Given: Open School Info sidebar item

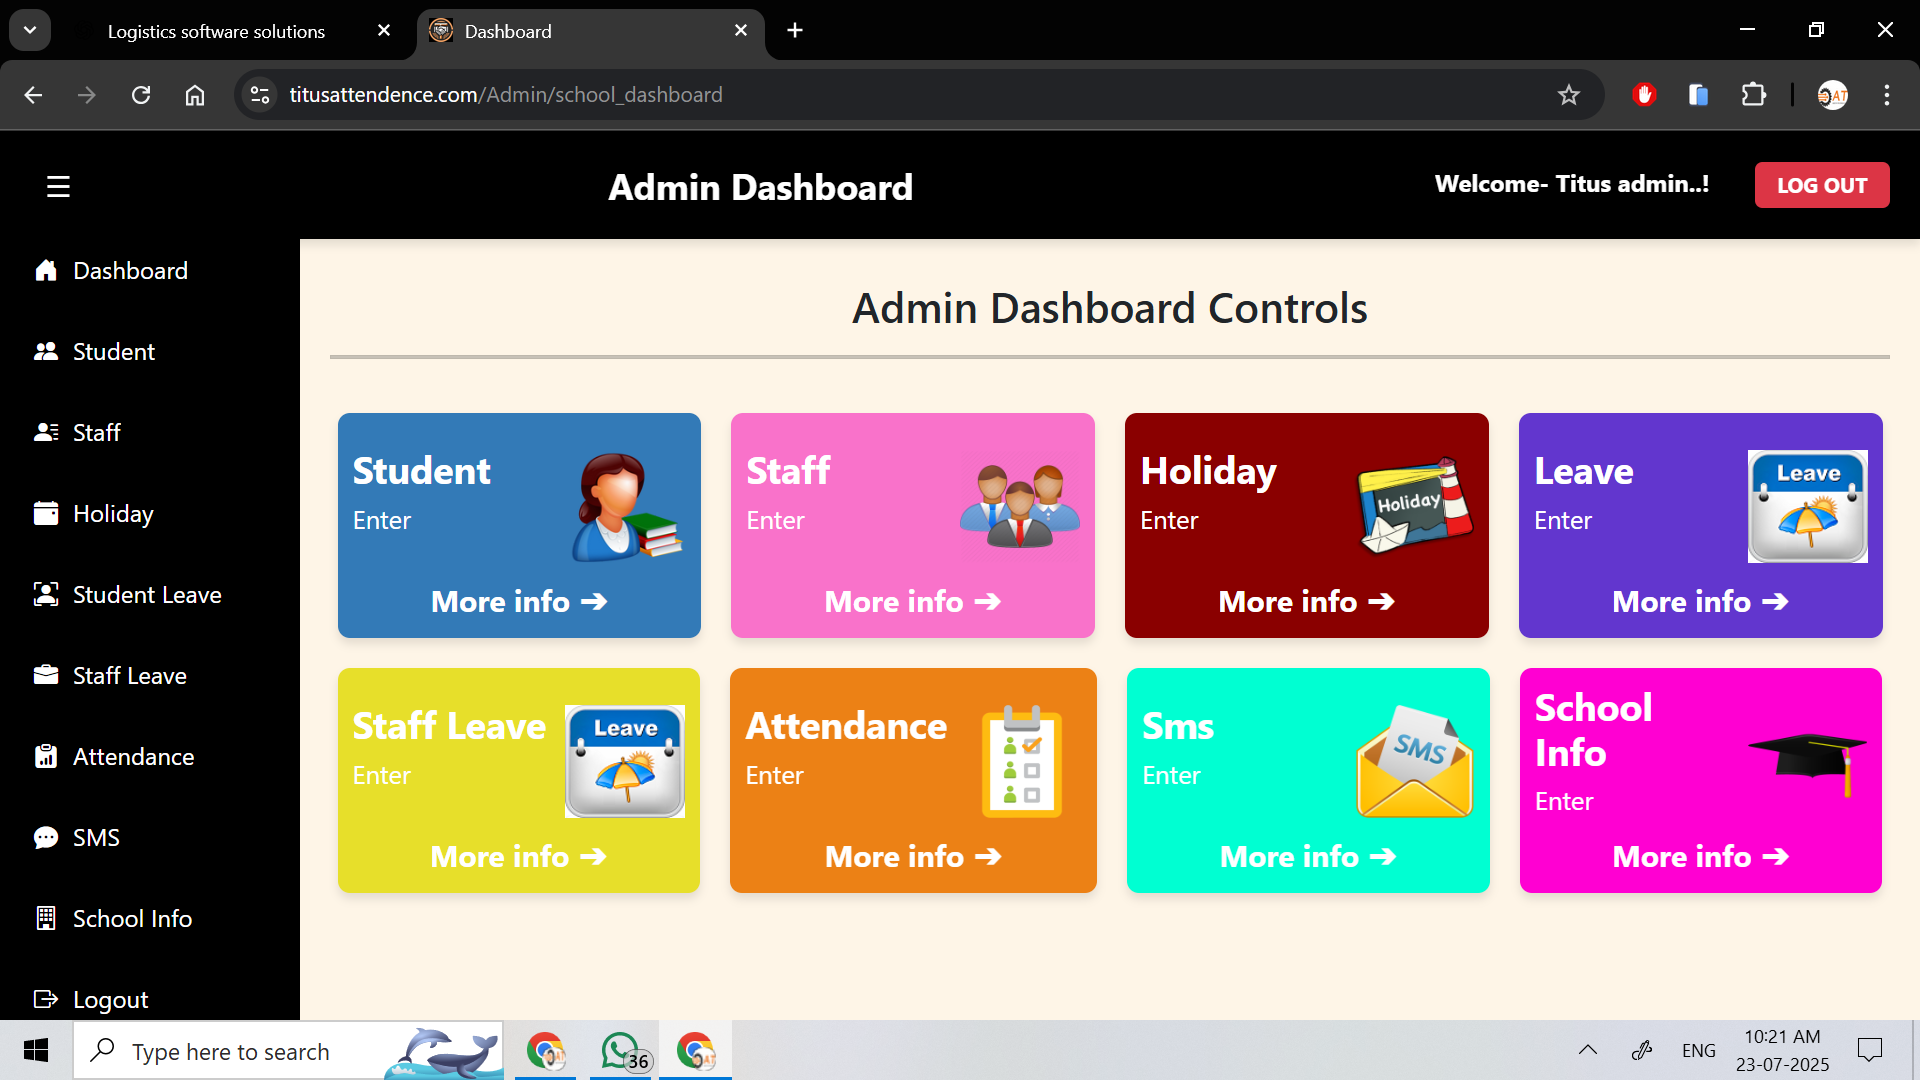Looking at the screenshot, I should (132, 919).
